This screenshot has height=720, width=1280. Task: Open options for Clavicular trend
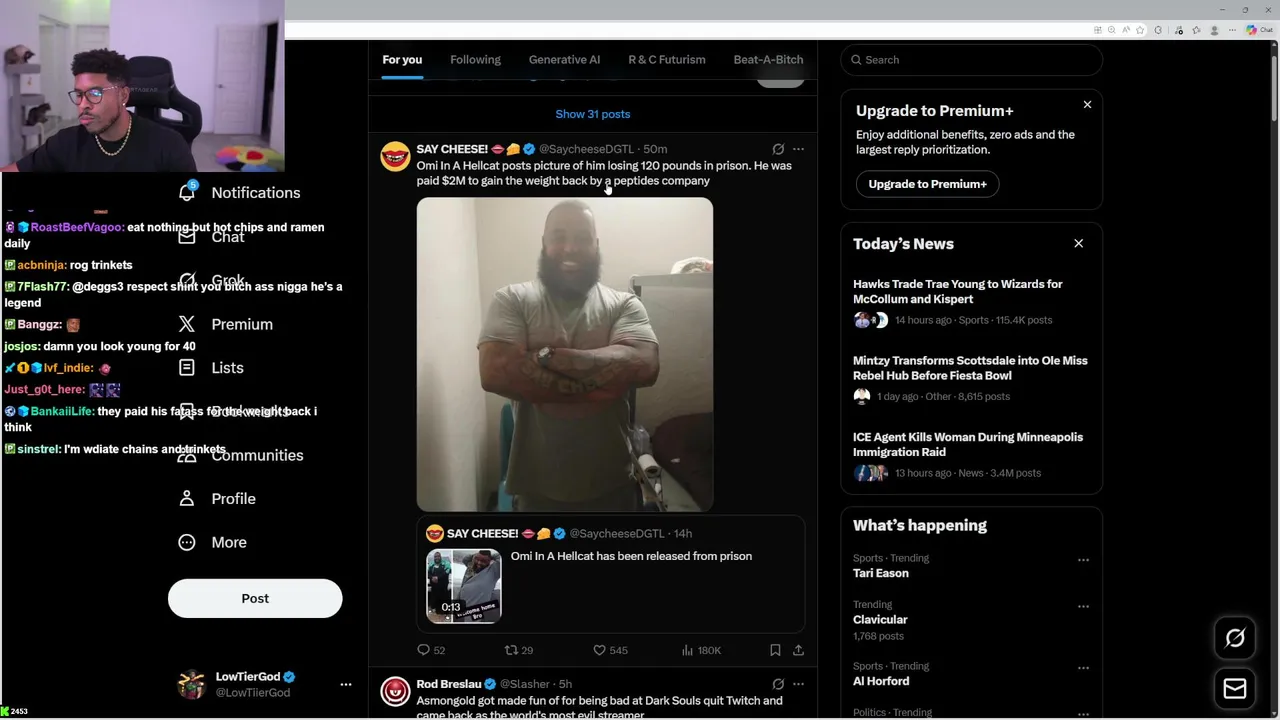click(1083, 606)
